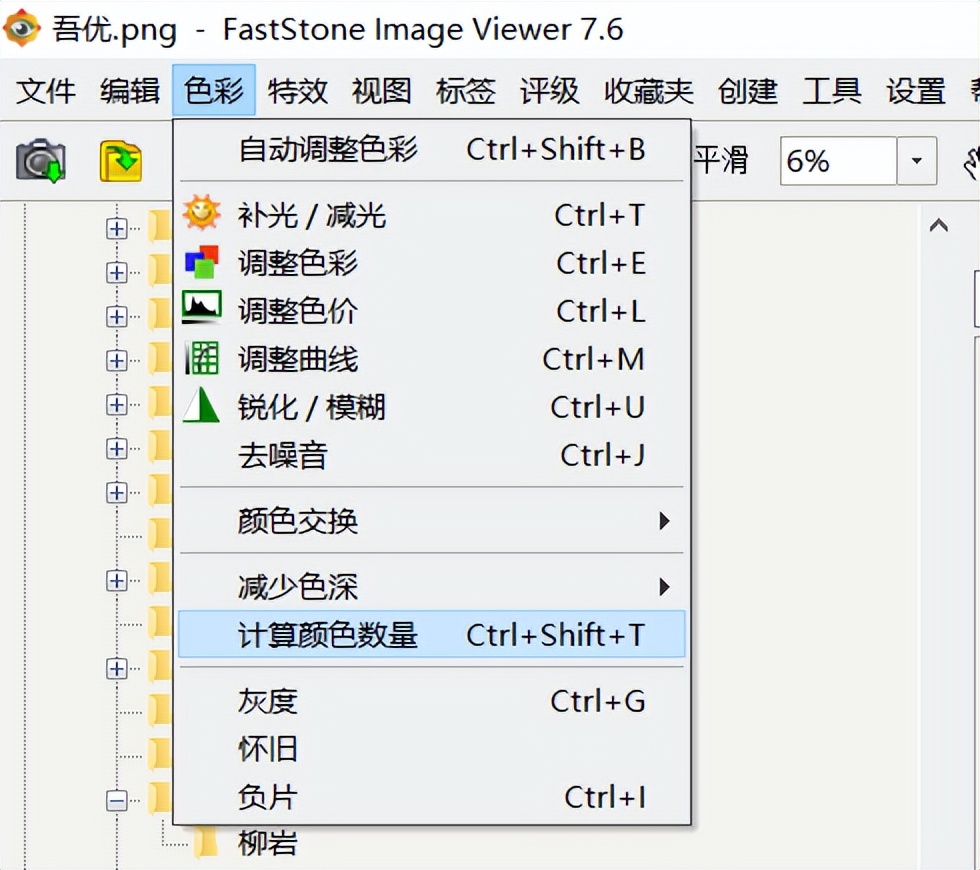Click the scroll up arrow of folder panel
The image size is (980, 870).
[x=938, y=226]
